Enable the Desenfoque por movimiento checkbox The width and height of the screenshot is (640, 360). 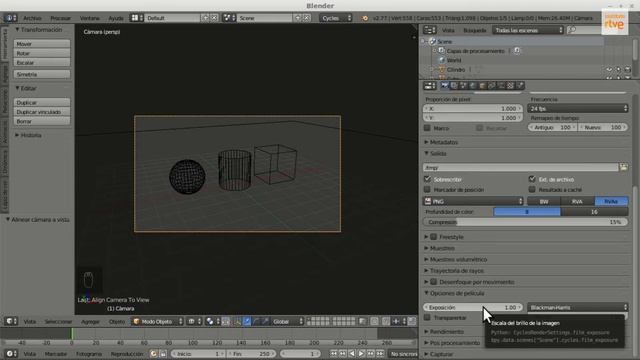(x=434, y=282)
